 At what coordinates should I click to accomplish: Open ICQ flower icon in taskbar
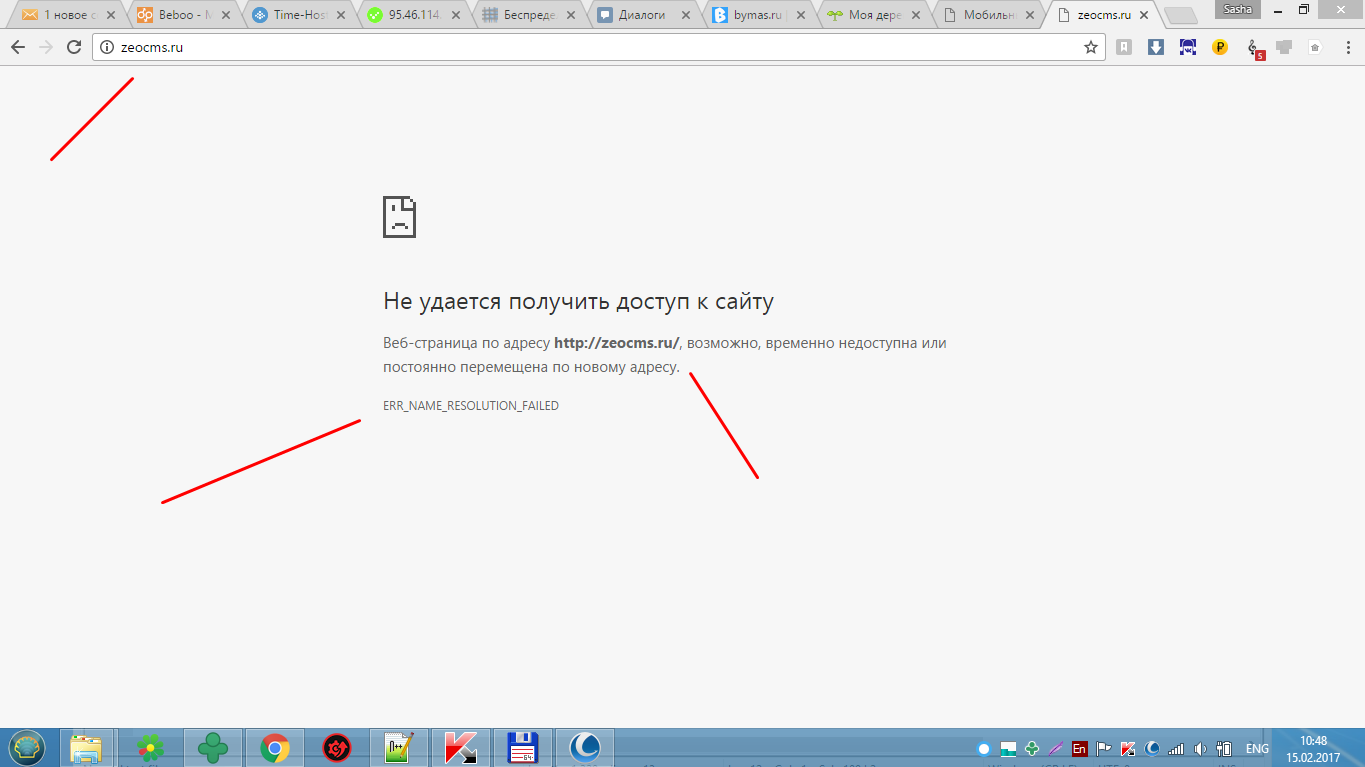point(151,748)
